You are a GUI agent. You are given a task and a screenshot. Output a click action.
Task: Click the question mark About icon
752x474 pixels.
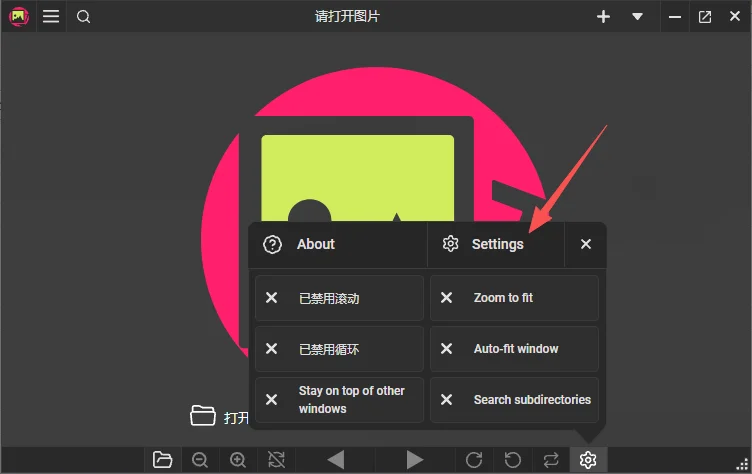272,244
